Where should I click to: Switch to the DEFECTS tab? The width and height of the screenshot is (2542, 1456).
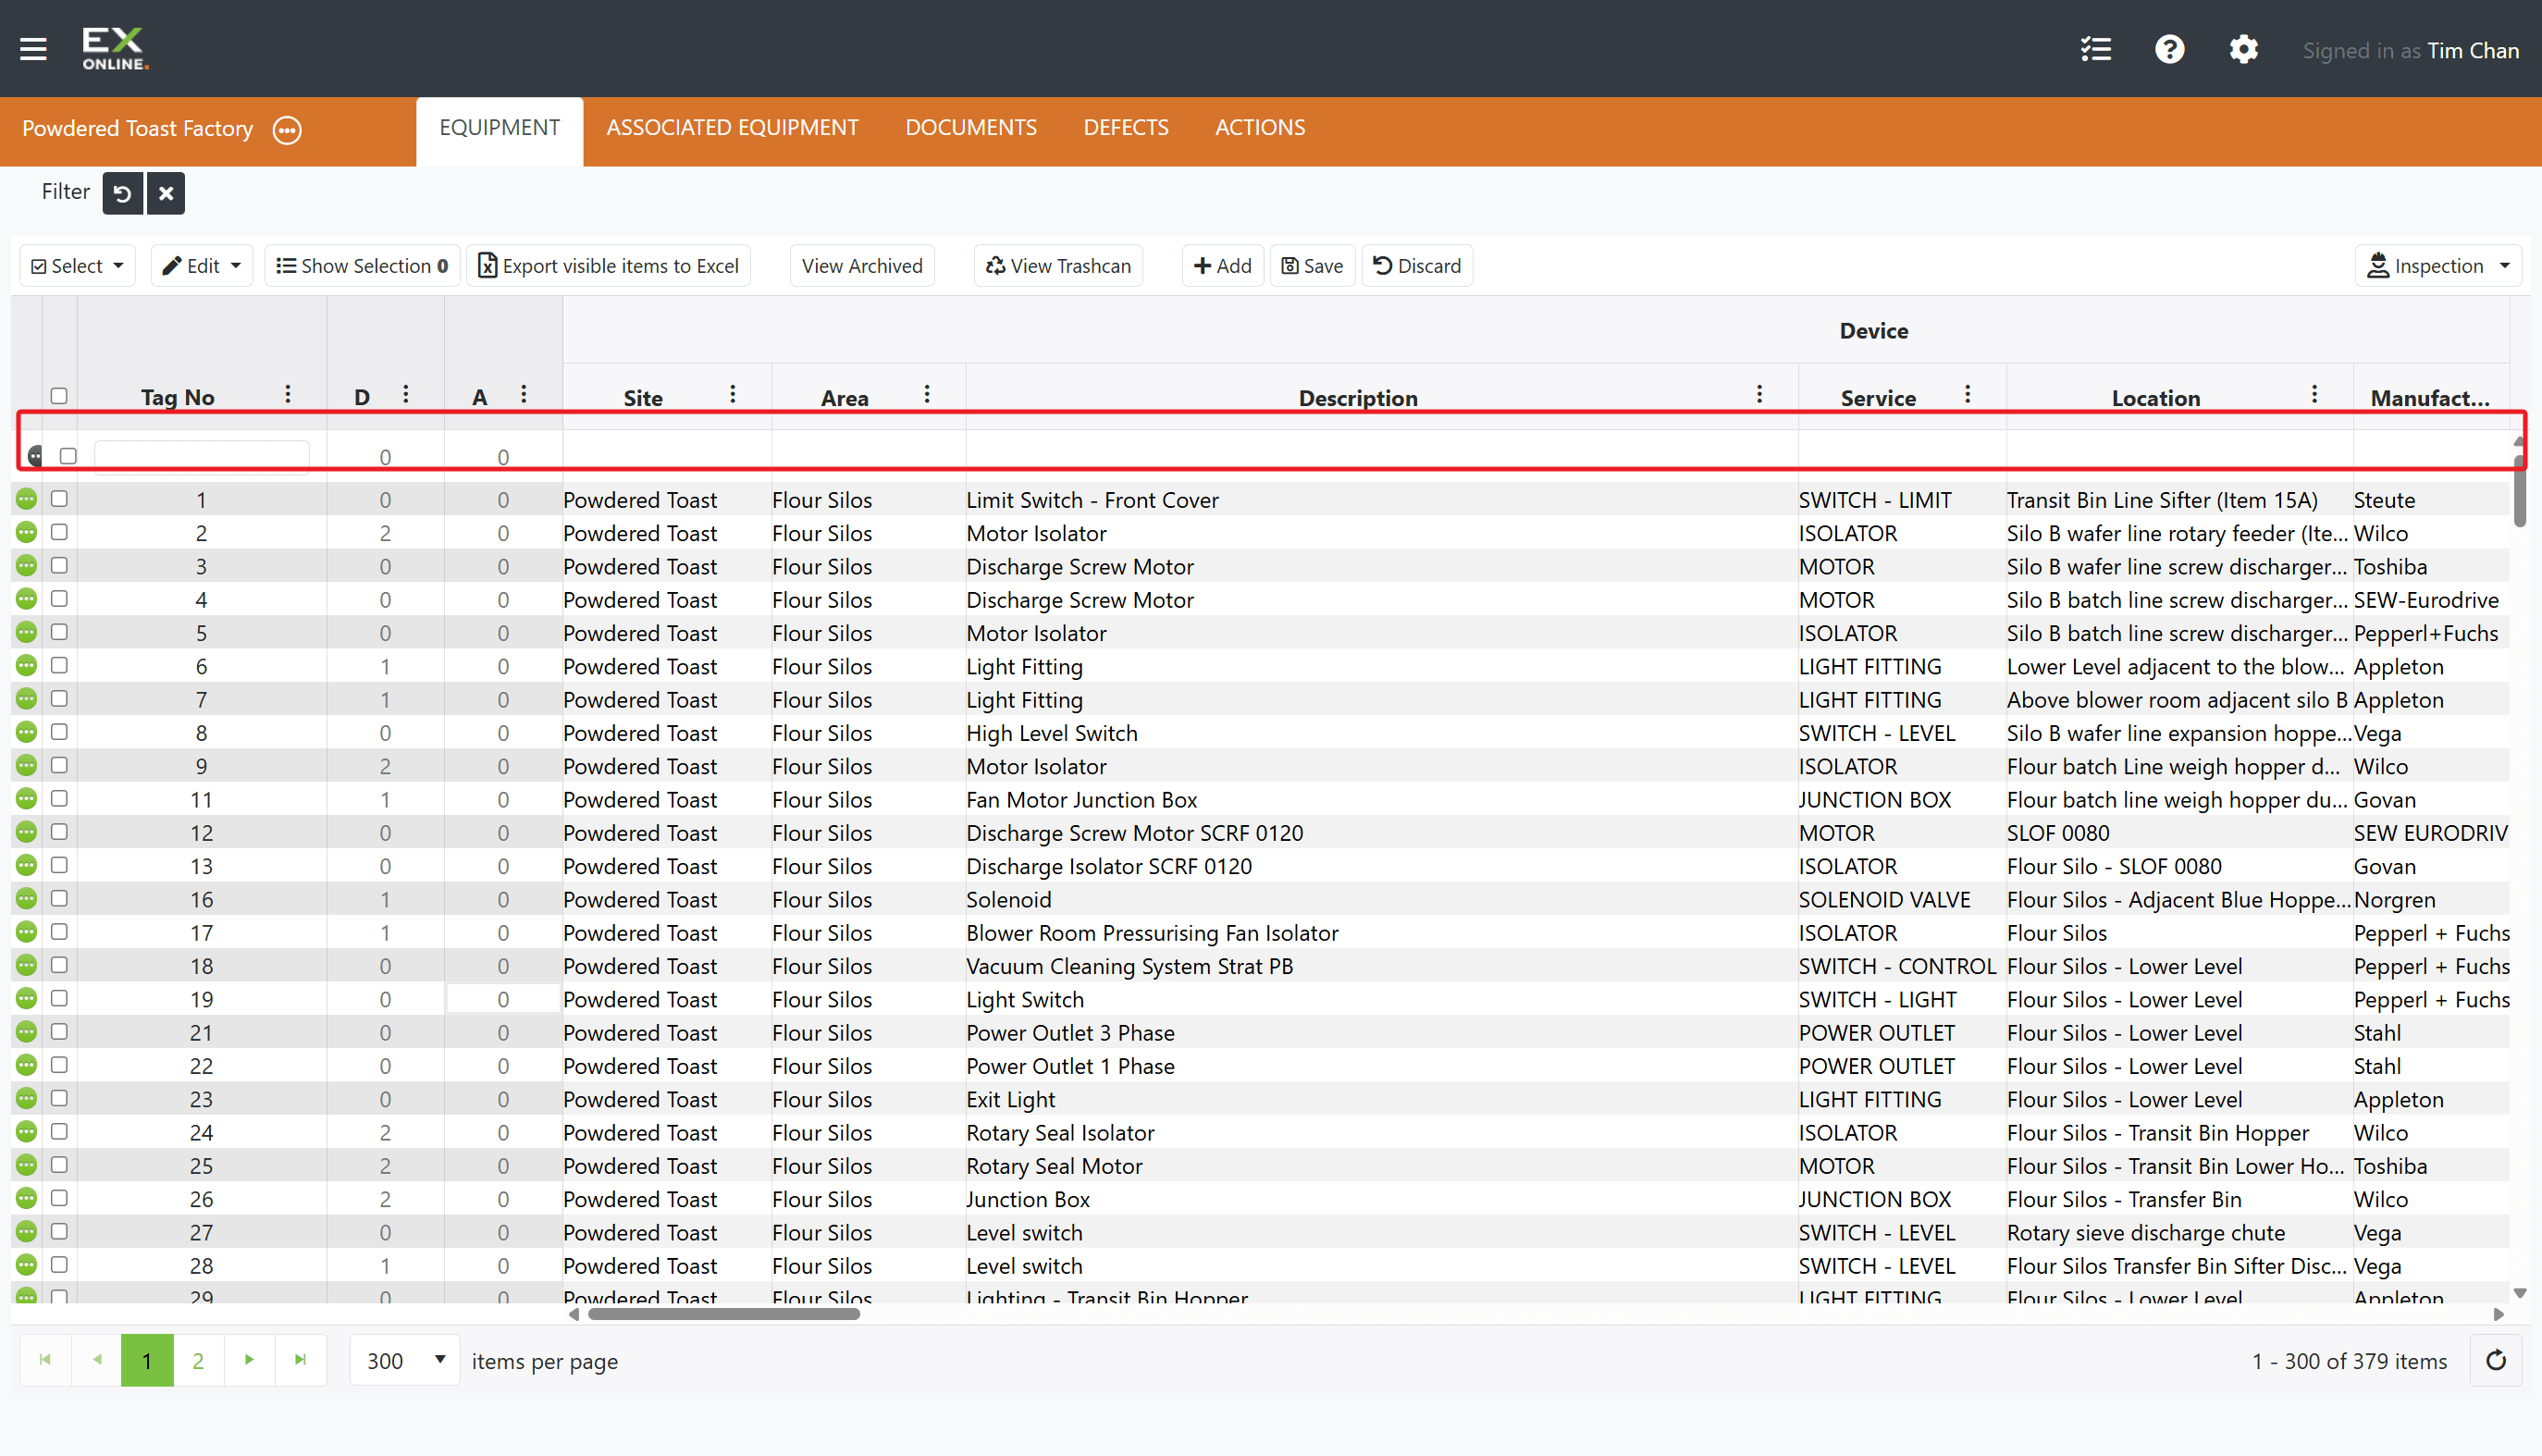[1126, 128]
